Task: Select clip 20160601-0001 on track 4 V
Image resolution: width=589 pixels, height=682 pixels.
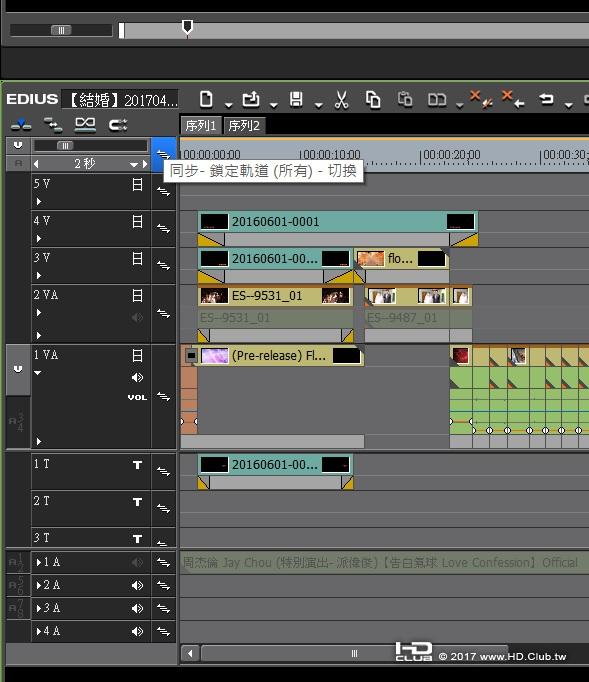Action: [x=338, y=222]
